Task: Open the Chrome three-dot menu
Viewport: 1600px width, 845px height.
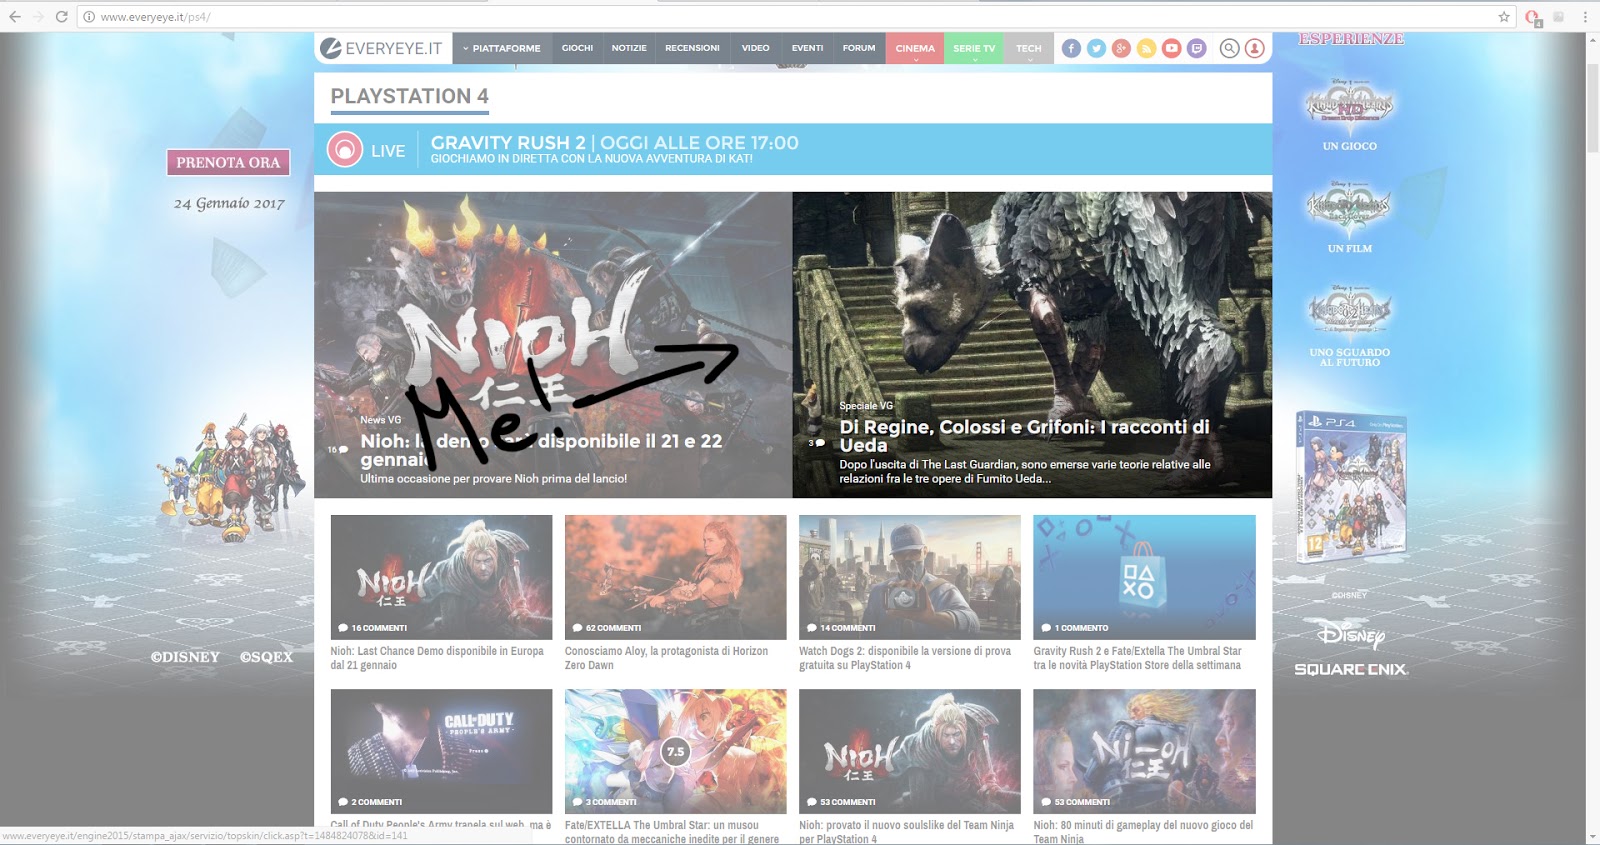Action: click(x=1585, y=17)
